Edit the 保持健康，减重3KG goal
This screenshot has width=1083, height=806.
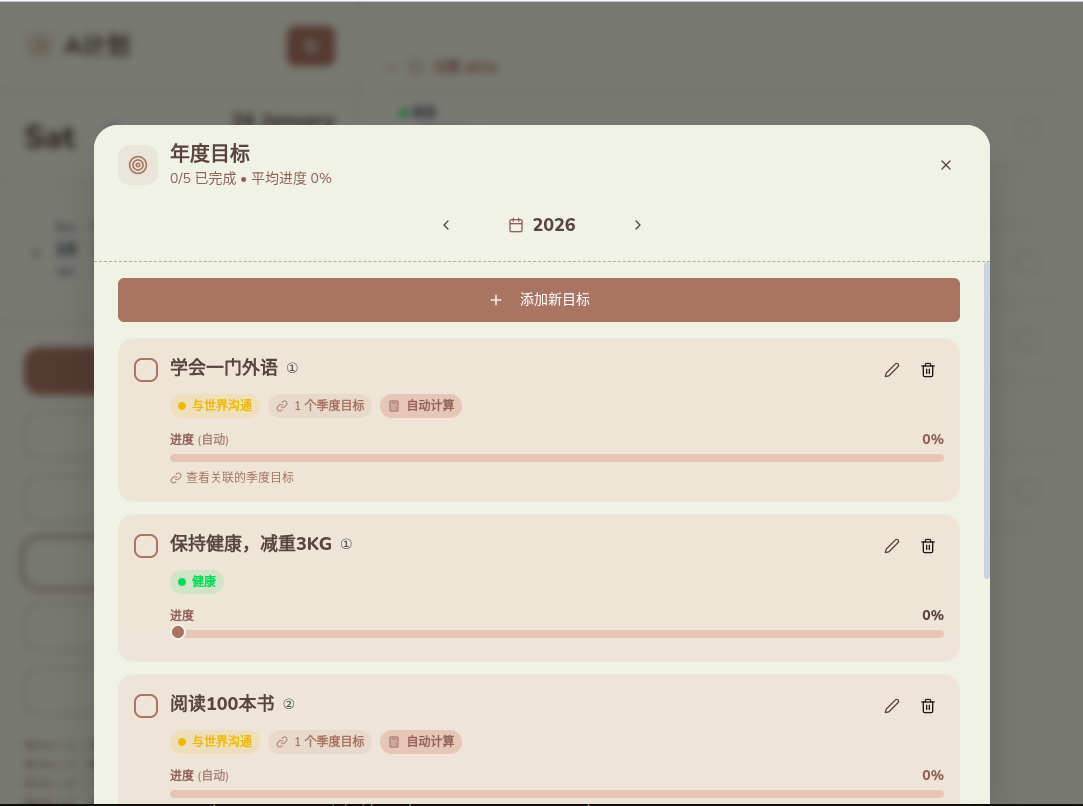click(x=892, y=546)
